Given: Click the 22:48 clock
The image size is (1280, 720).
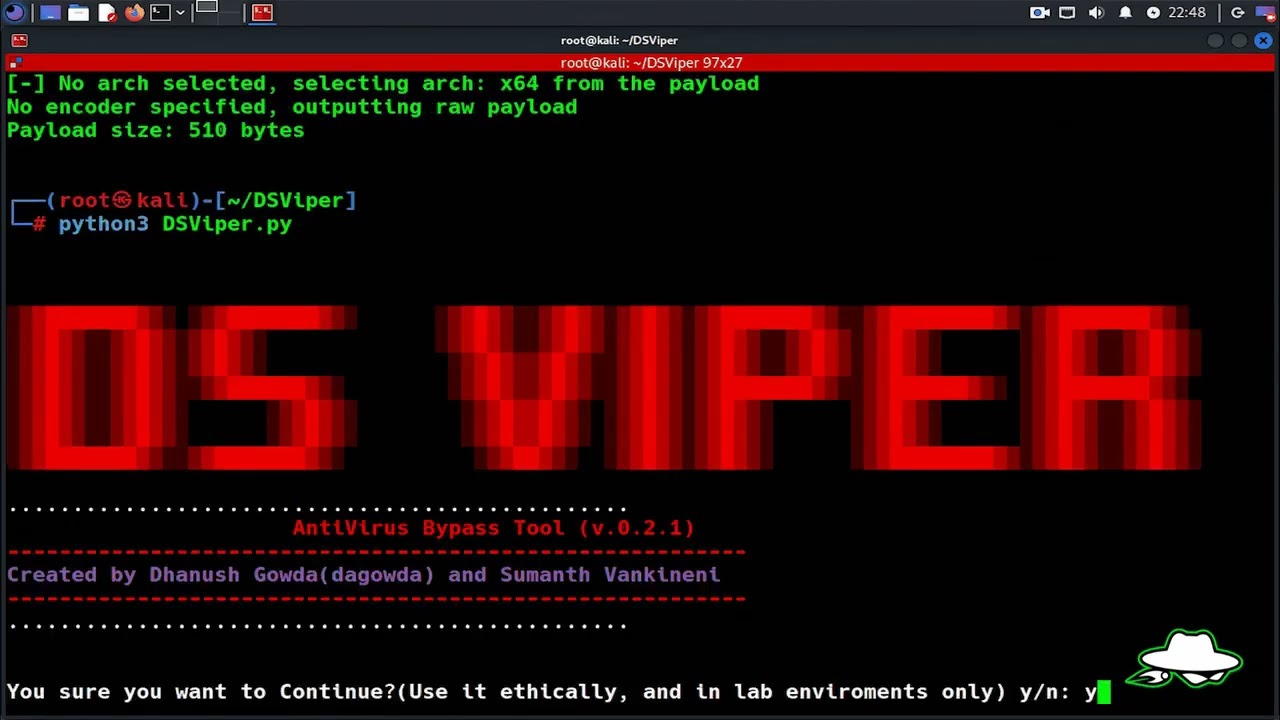Looking at the screenshot, I should pyautogui.click(x=1187, y=13).
